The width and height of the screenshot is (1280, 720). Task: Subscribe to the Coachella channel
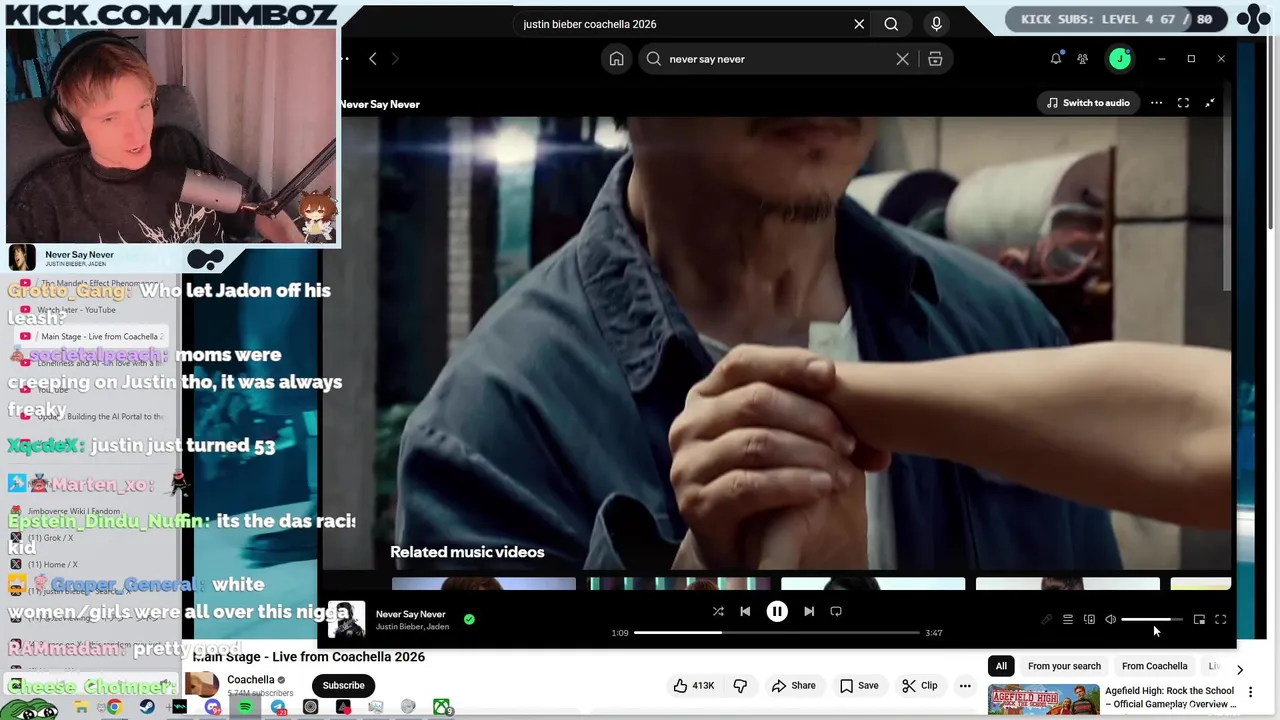point(343,685)
